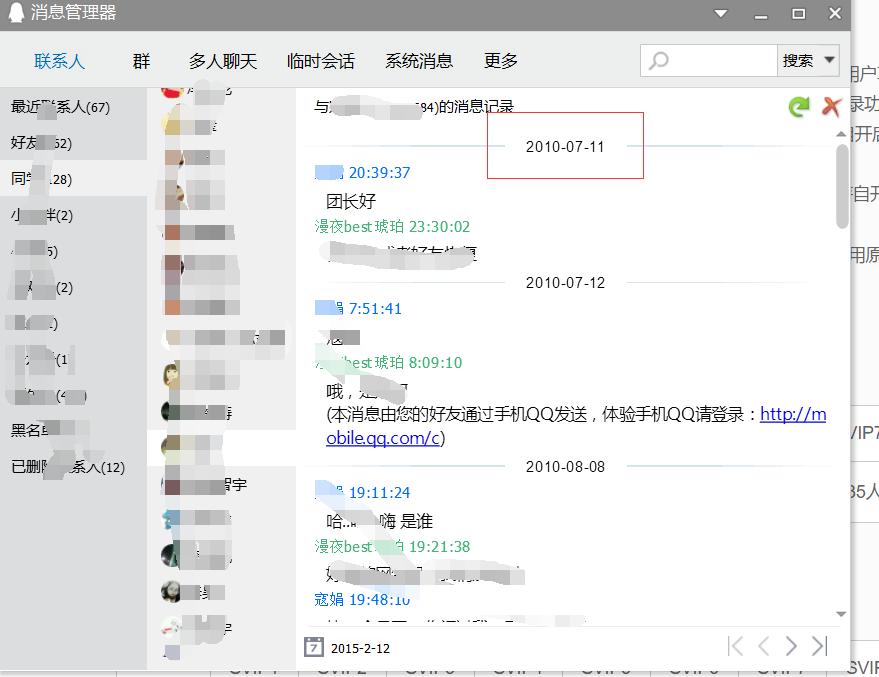Viewport: 879px width, 677px height.
Task: Click the magnifier icon in the search box
Action: tap(660, 60)
